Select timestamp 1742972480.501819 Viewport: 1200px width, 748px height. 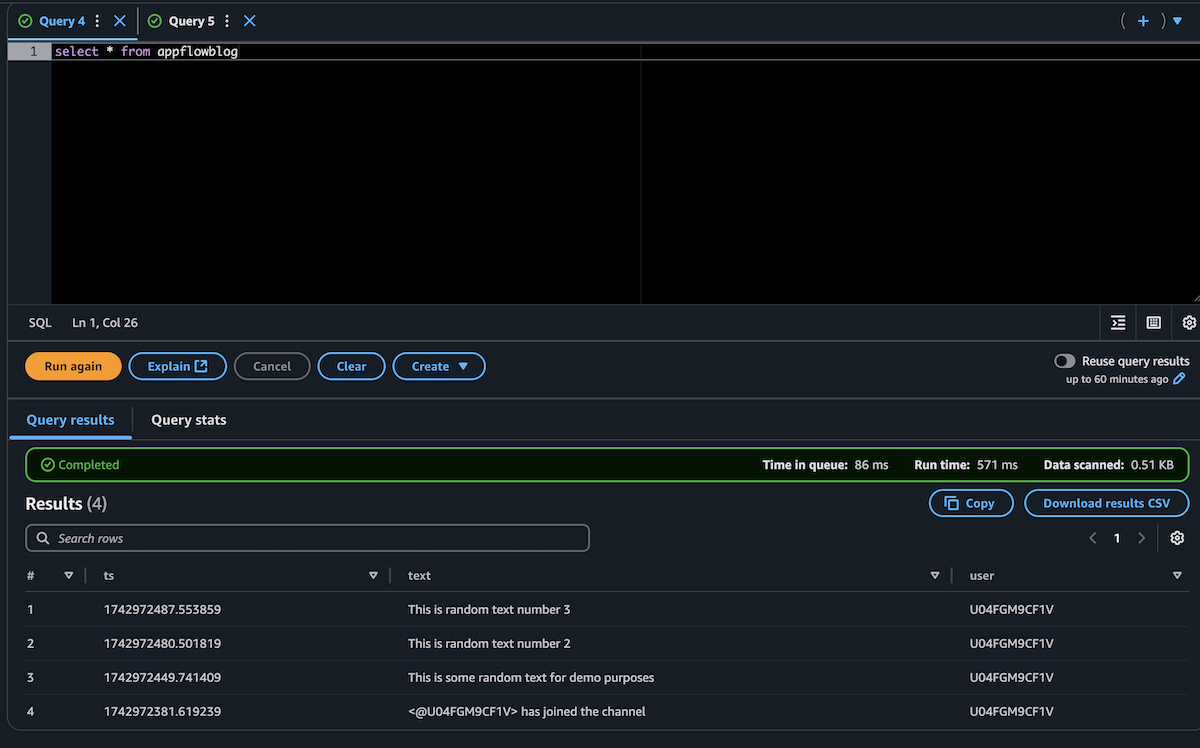tap(162, 643)
